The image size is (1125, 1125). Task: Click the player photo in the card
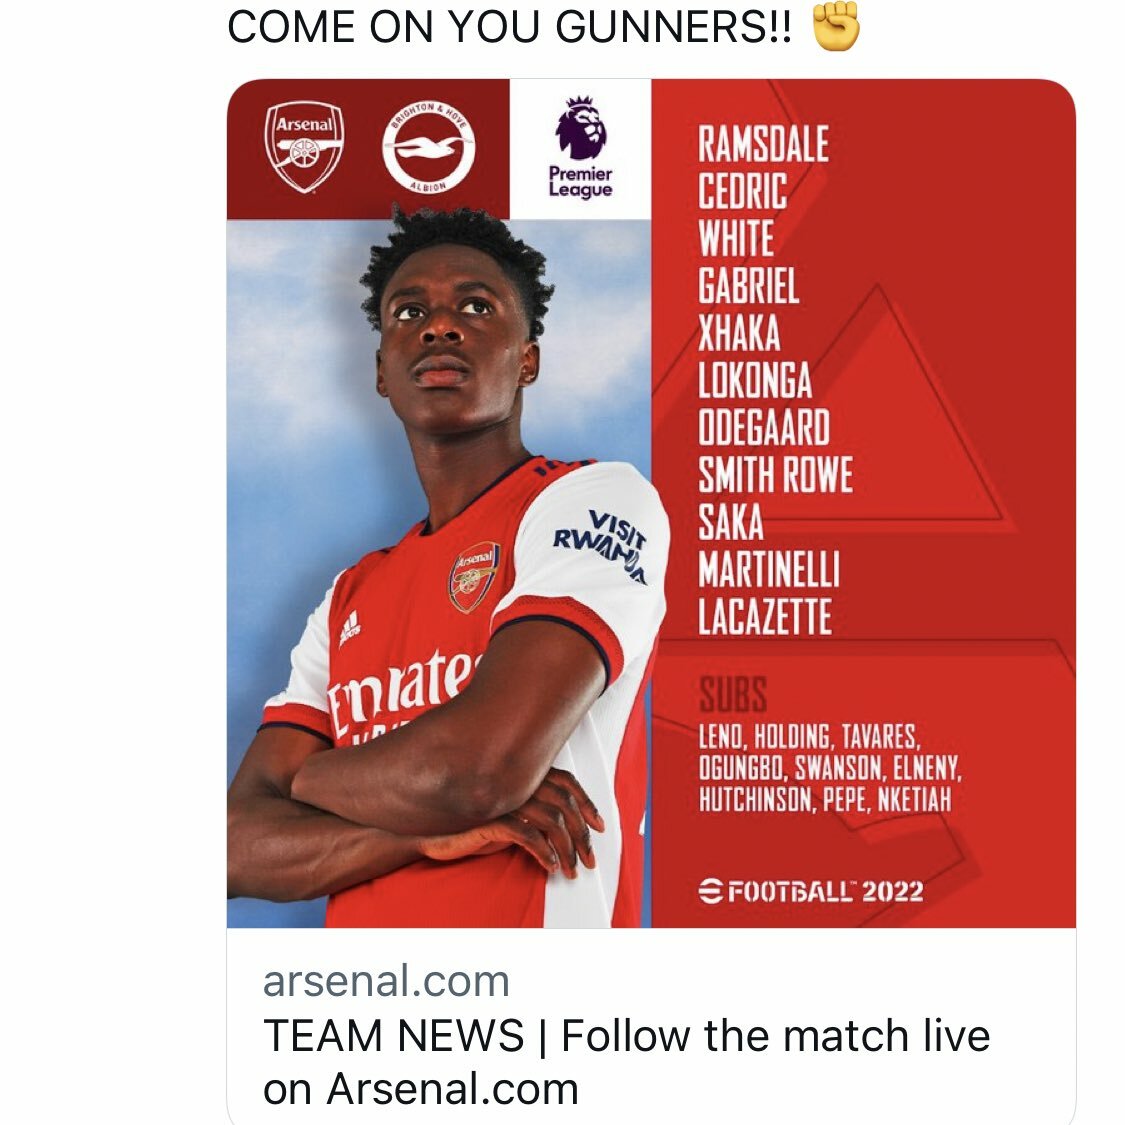(x=439, y=573)
